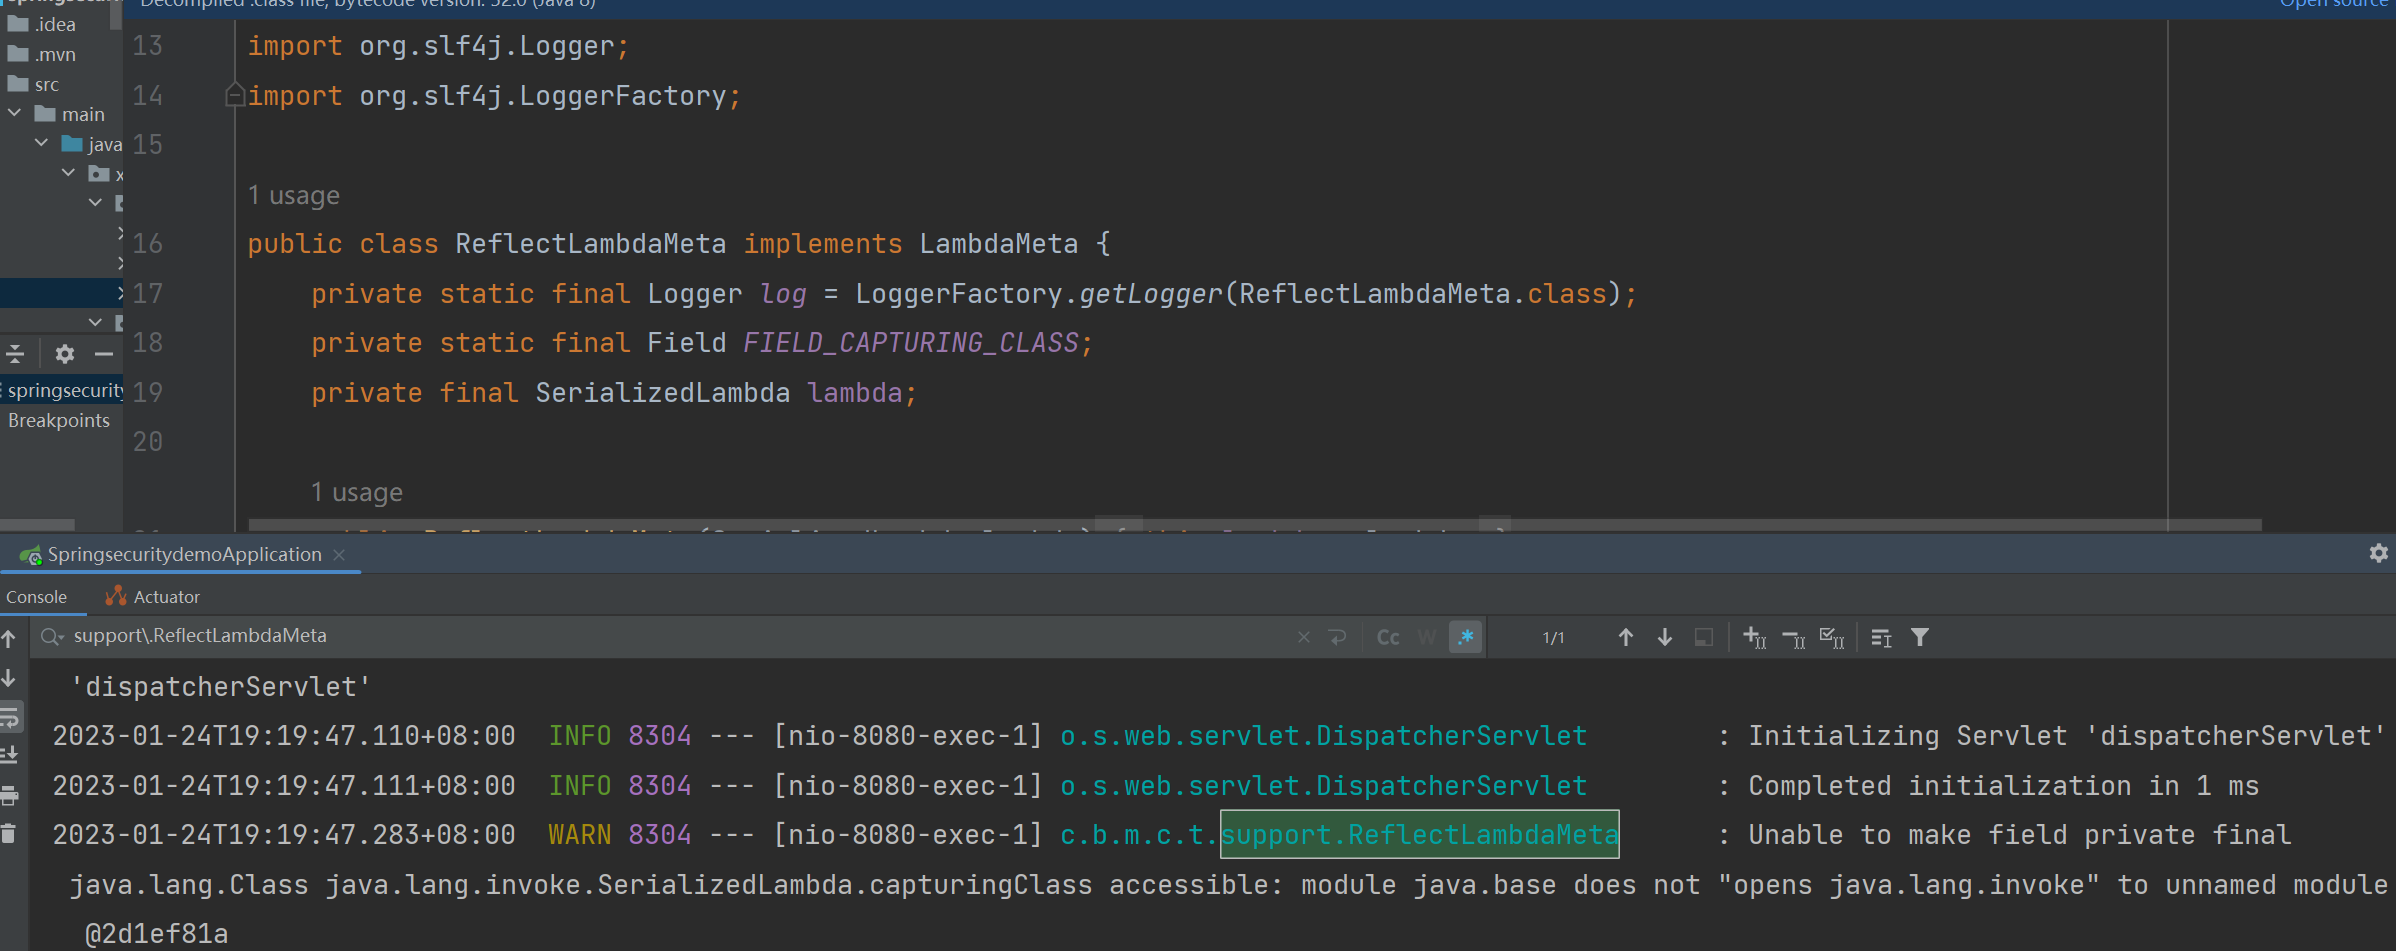This screenshot has height=951, width=2396.
Task: Clear console output with trash icon
Action: 9,833
